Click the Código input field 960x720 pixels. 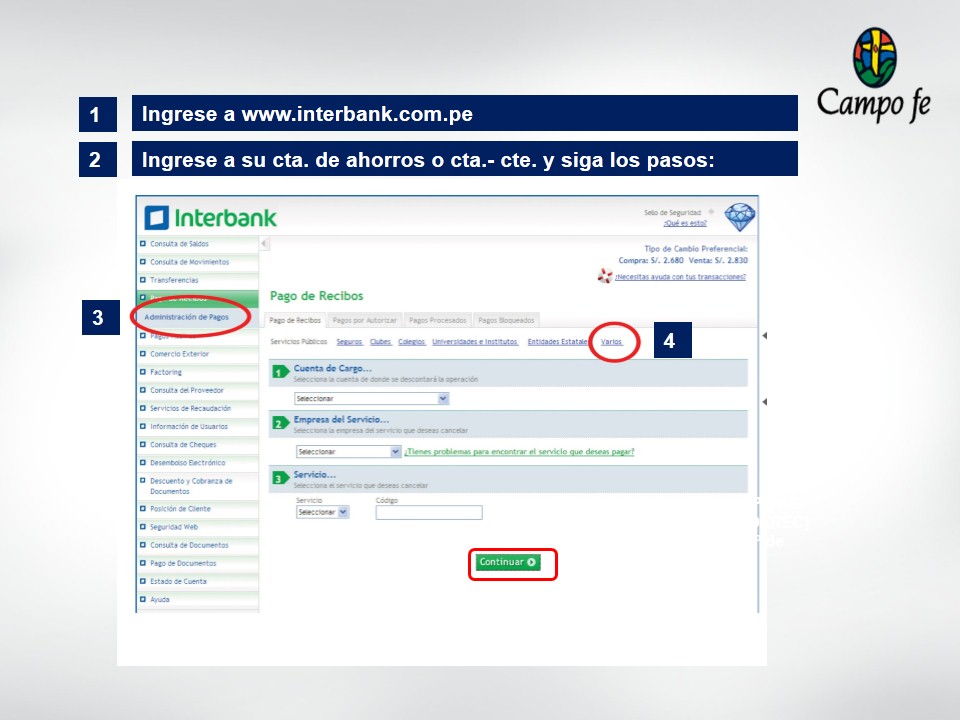429,512
